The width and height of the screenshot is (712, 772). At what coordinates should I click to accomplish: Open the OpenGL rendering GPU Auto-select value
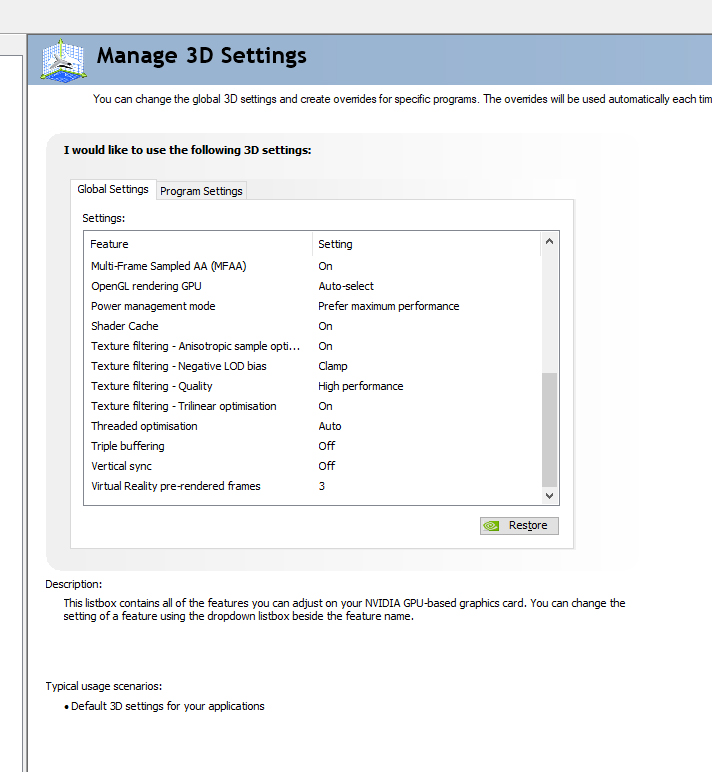tap(346, 286)
